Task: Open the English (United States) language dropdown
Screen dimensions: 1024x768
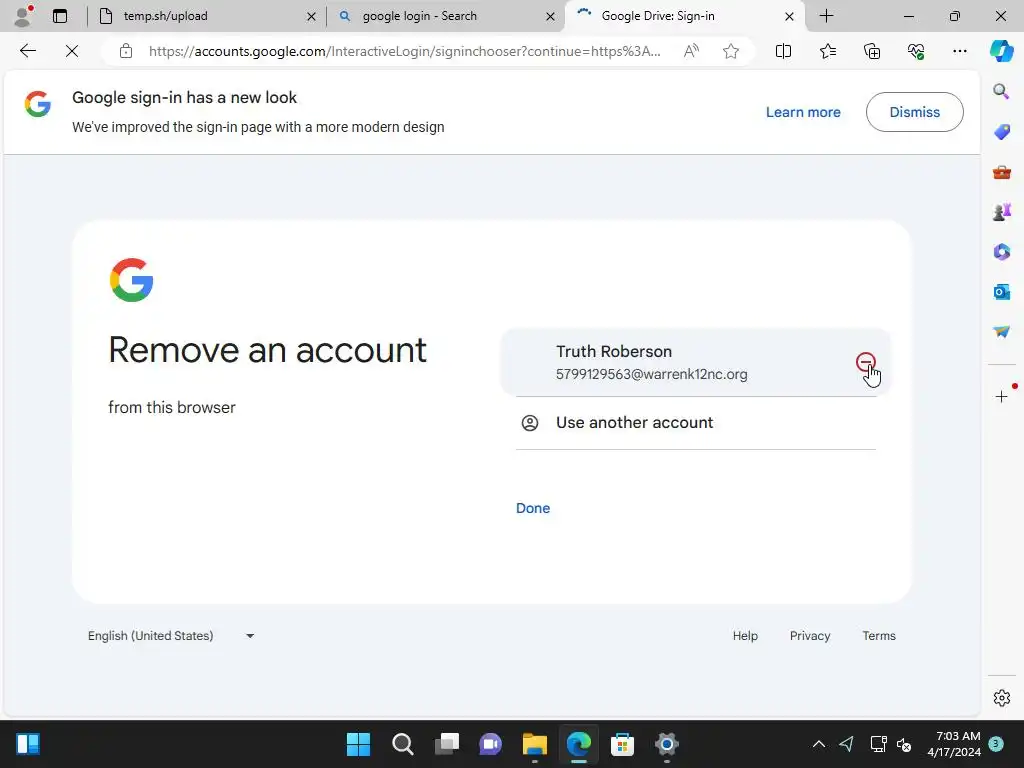Action: pos(171,635)
